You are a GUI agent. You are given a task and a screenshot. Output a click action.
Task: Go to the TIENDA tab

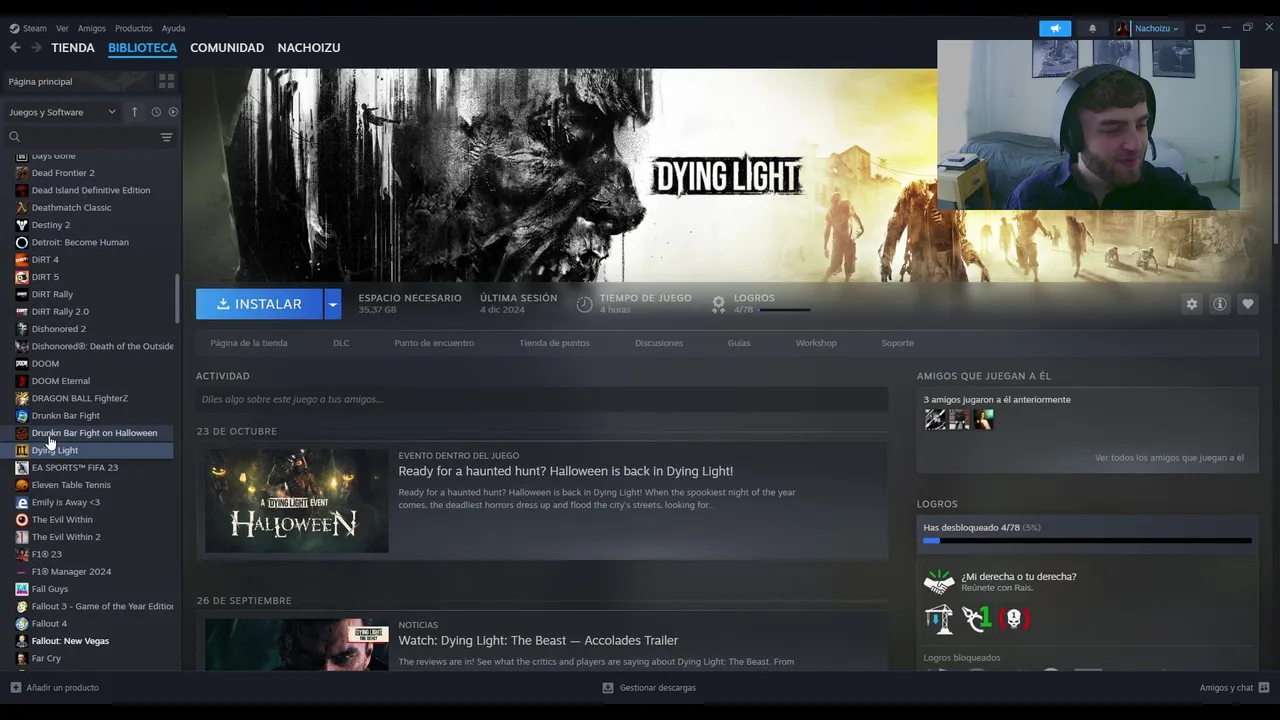coord(73,47)
